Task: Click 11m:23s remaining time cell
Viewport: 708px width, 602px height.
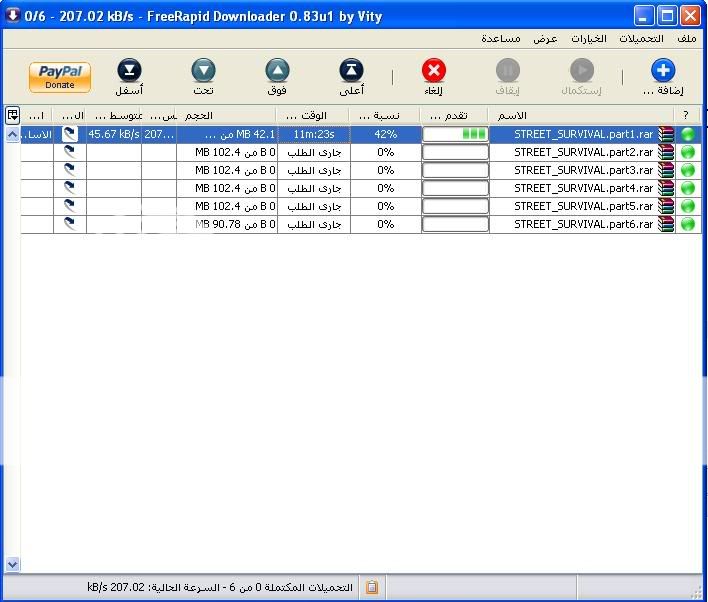Action: [314, 134]
